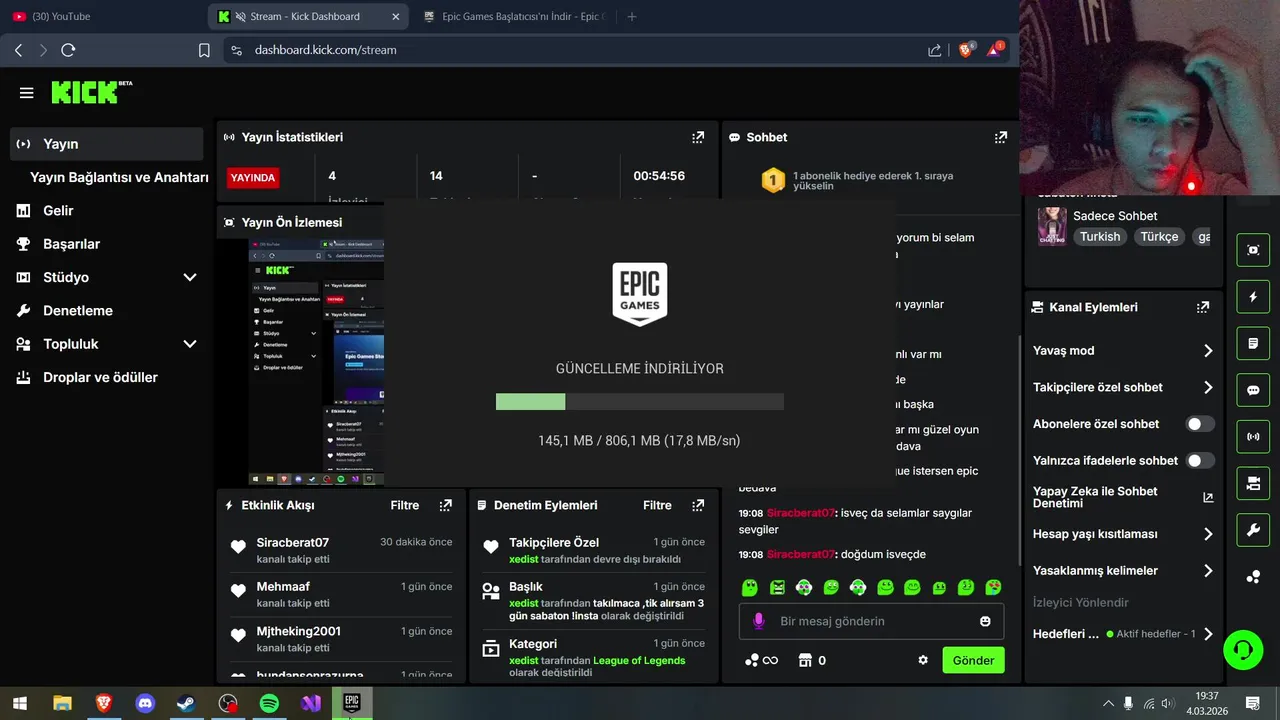The image size is (1280, 720).
Task: Click the YAYINDA live badge
Action: click(253, 177)
